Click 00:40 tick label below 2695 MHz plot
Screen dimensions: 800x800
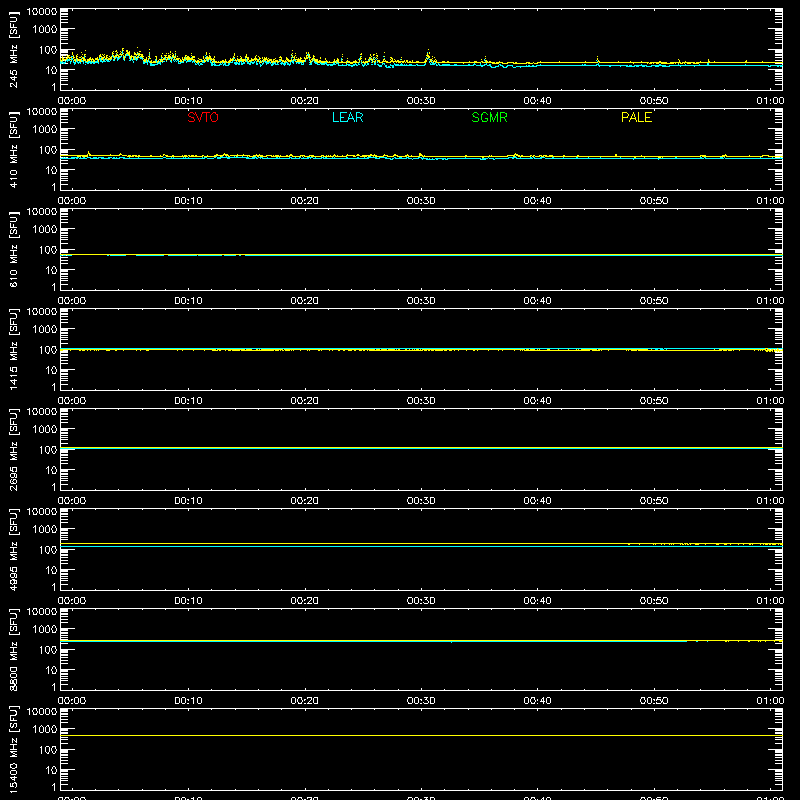[x=537, y=501]
